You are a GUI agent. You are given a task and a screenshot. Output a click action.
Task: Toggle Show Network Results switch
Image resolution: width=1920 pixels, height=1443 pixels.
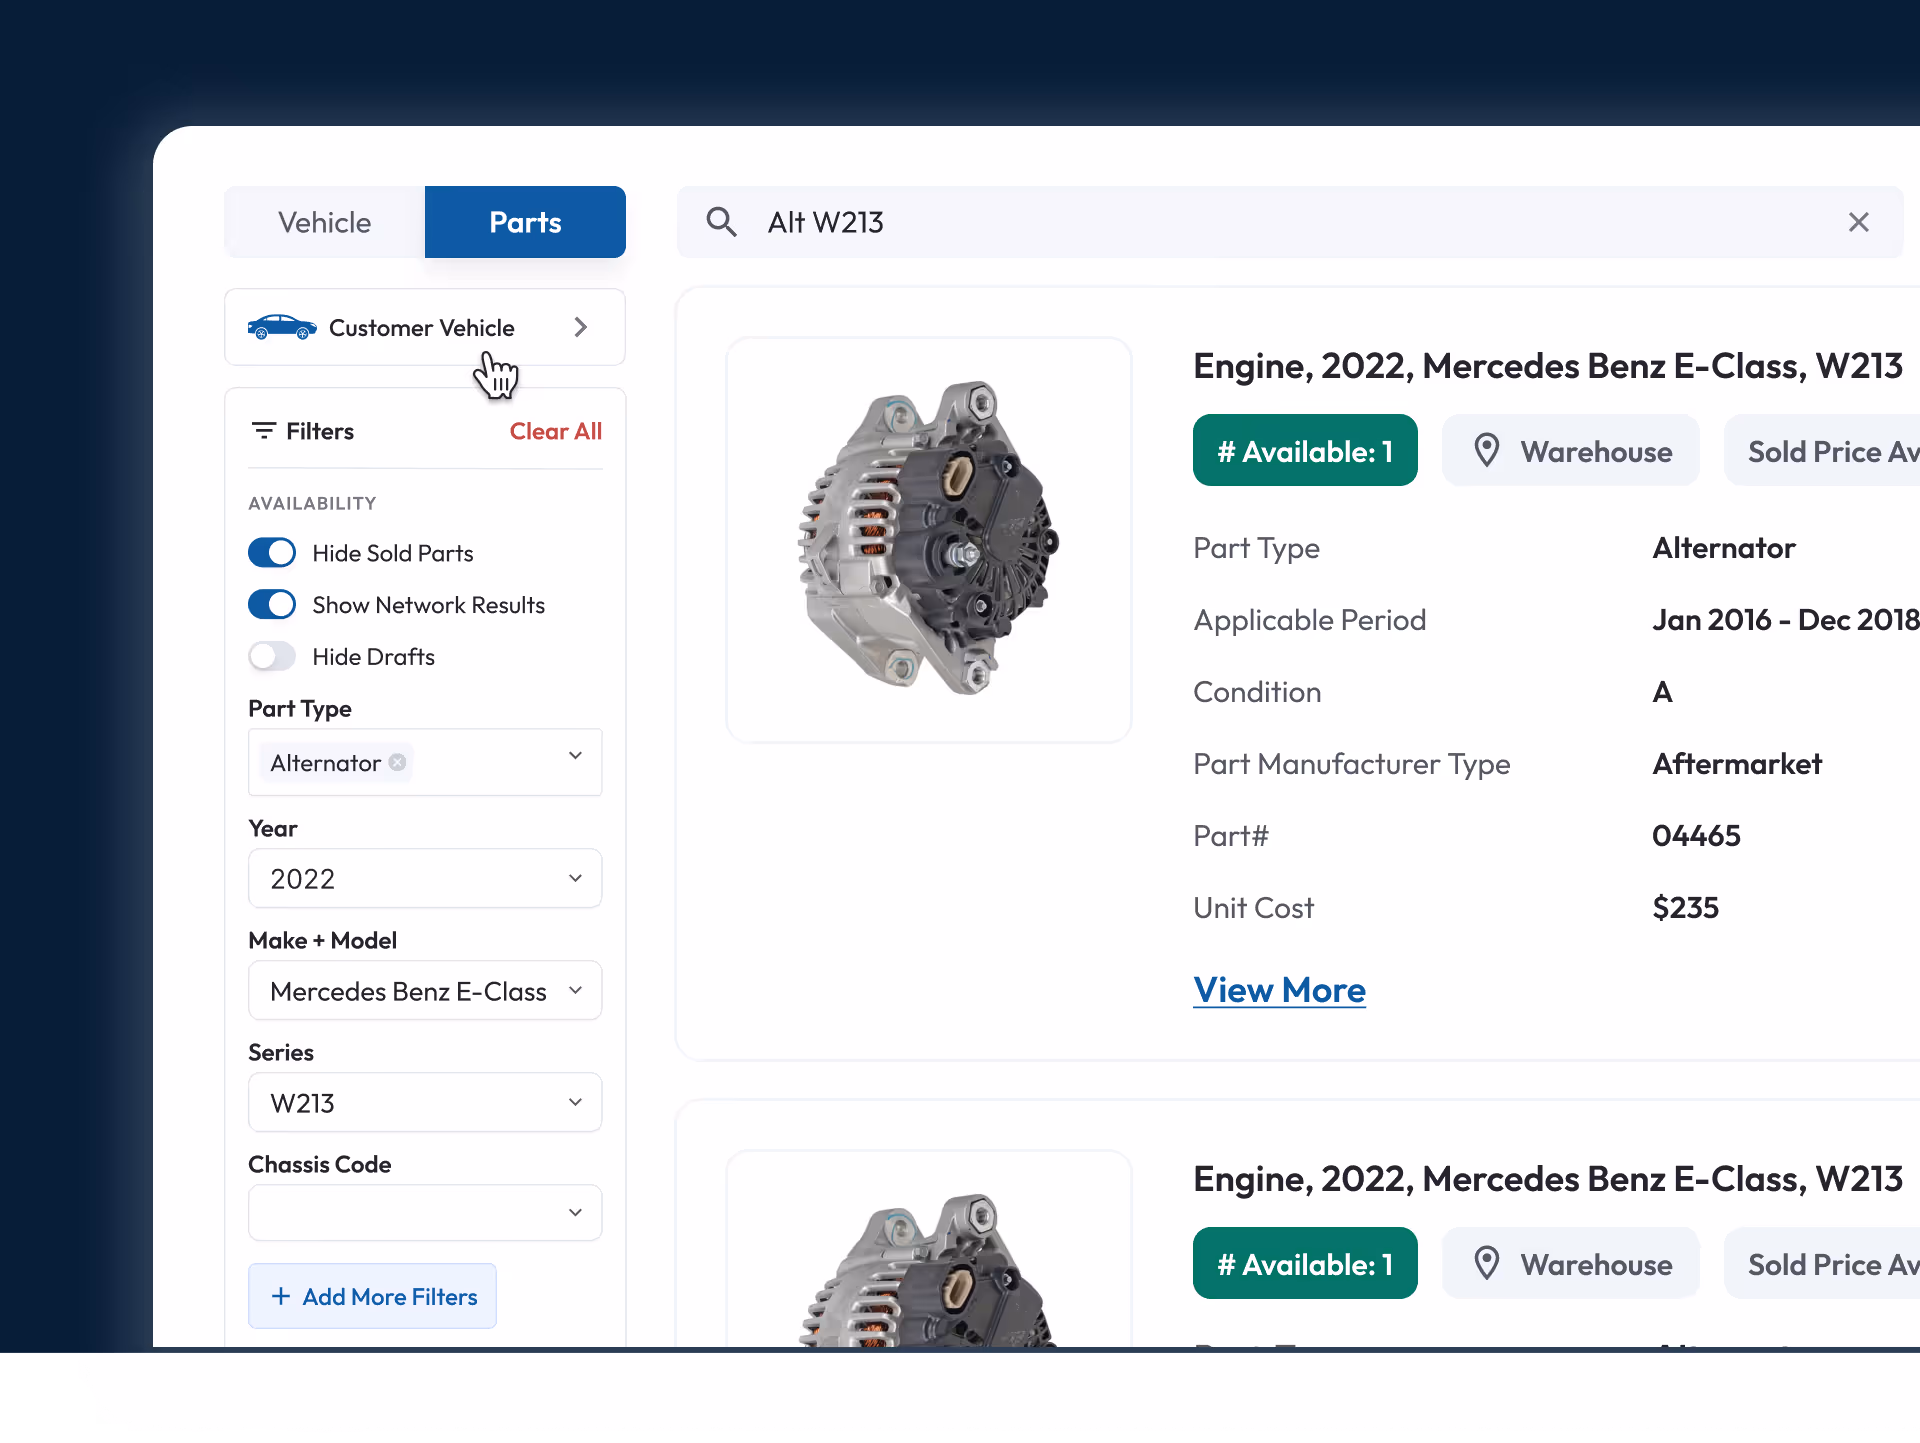(x=272, y=605)
